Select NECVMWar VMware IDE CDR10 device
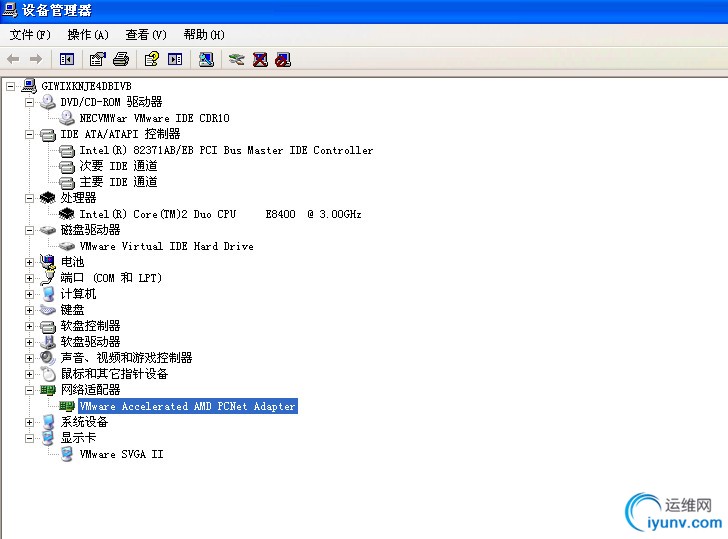 (x=154, y=118)
